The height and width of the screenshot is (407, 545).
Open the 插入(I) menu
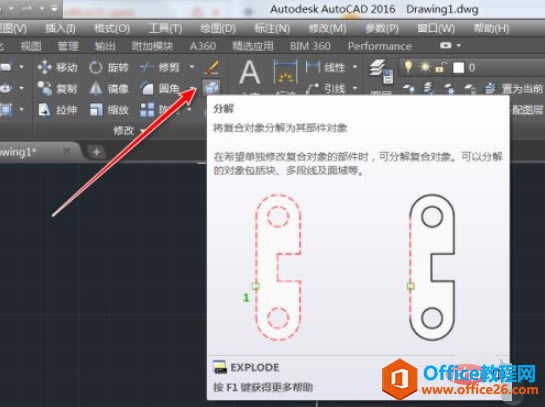(x=60, y=29)
